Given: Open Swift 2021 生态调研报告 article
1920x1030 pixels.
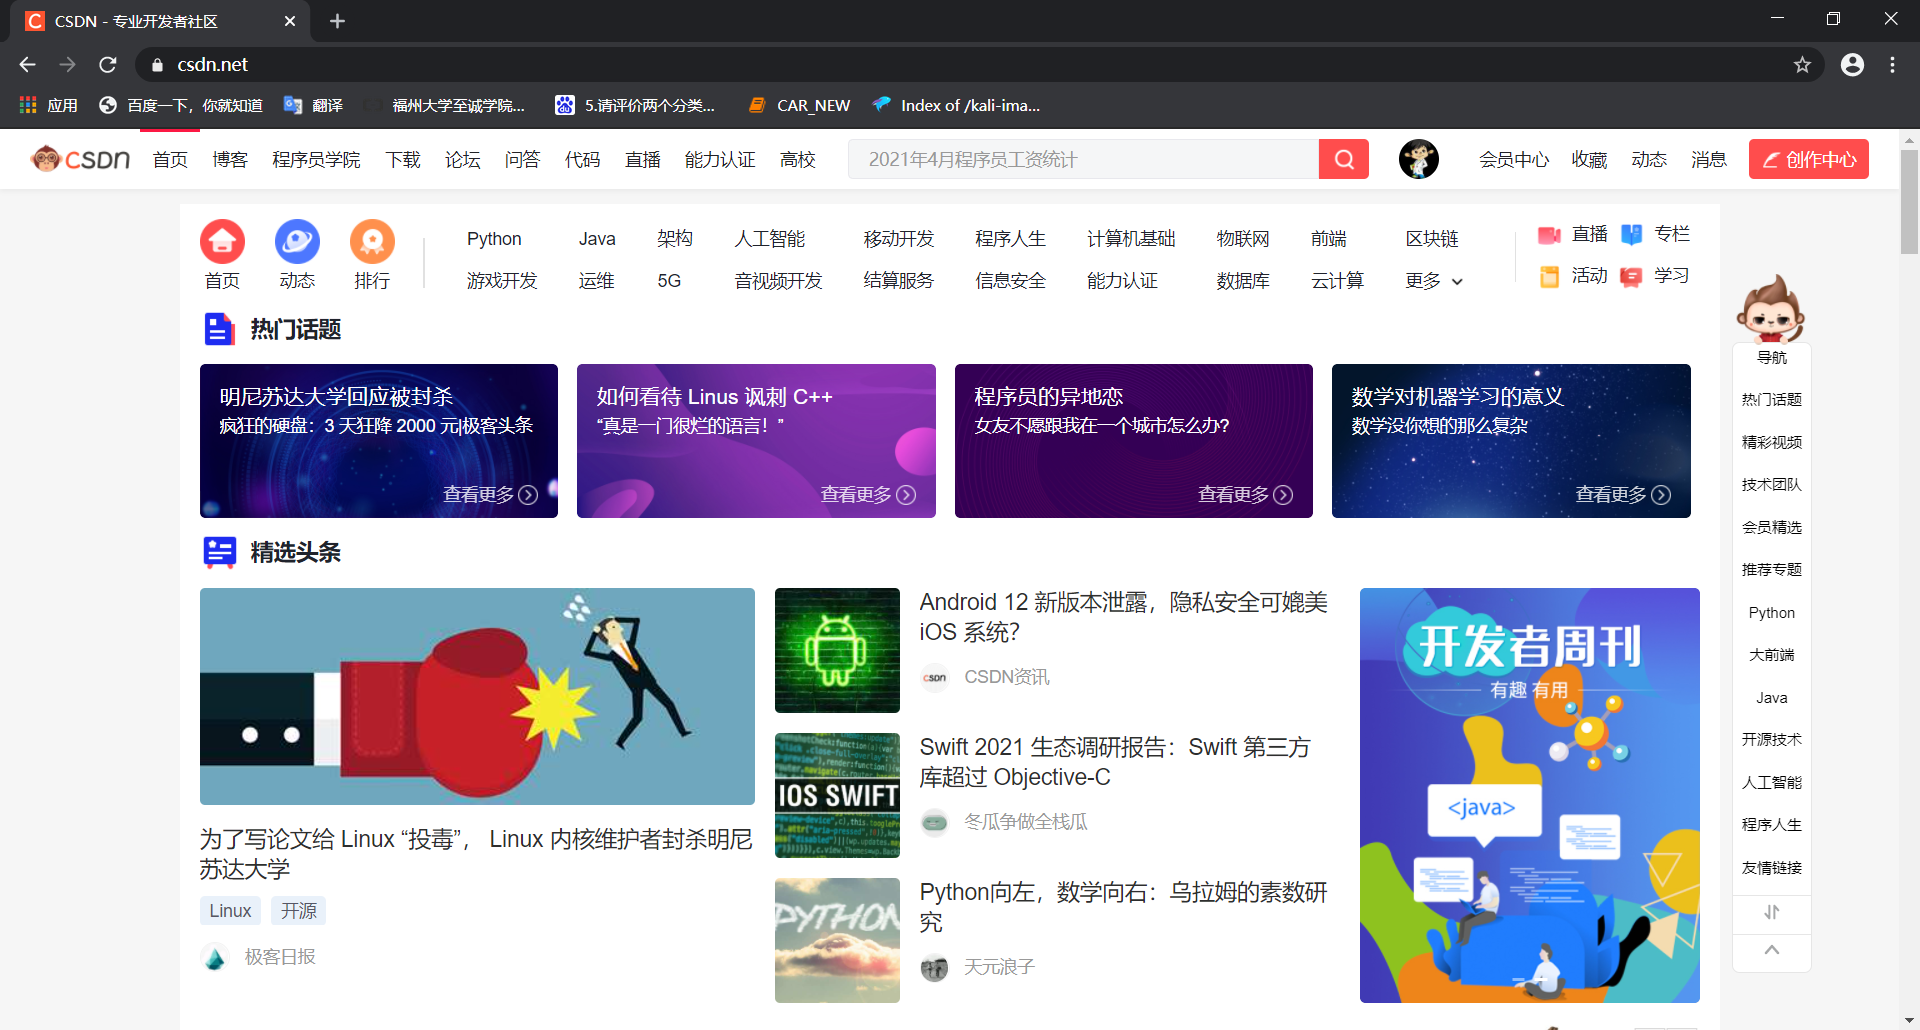Looking at the screenshot, I should pos(1115,762).
